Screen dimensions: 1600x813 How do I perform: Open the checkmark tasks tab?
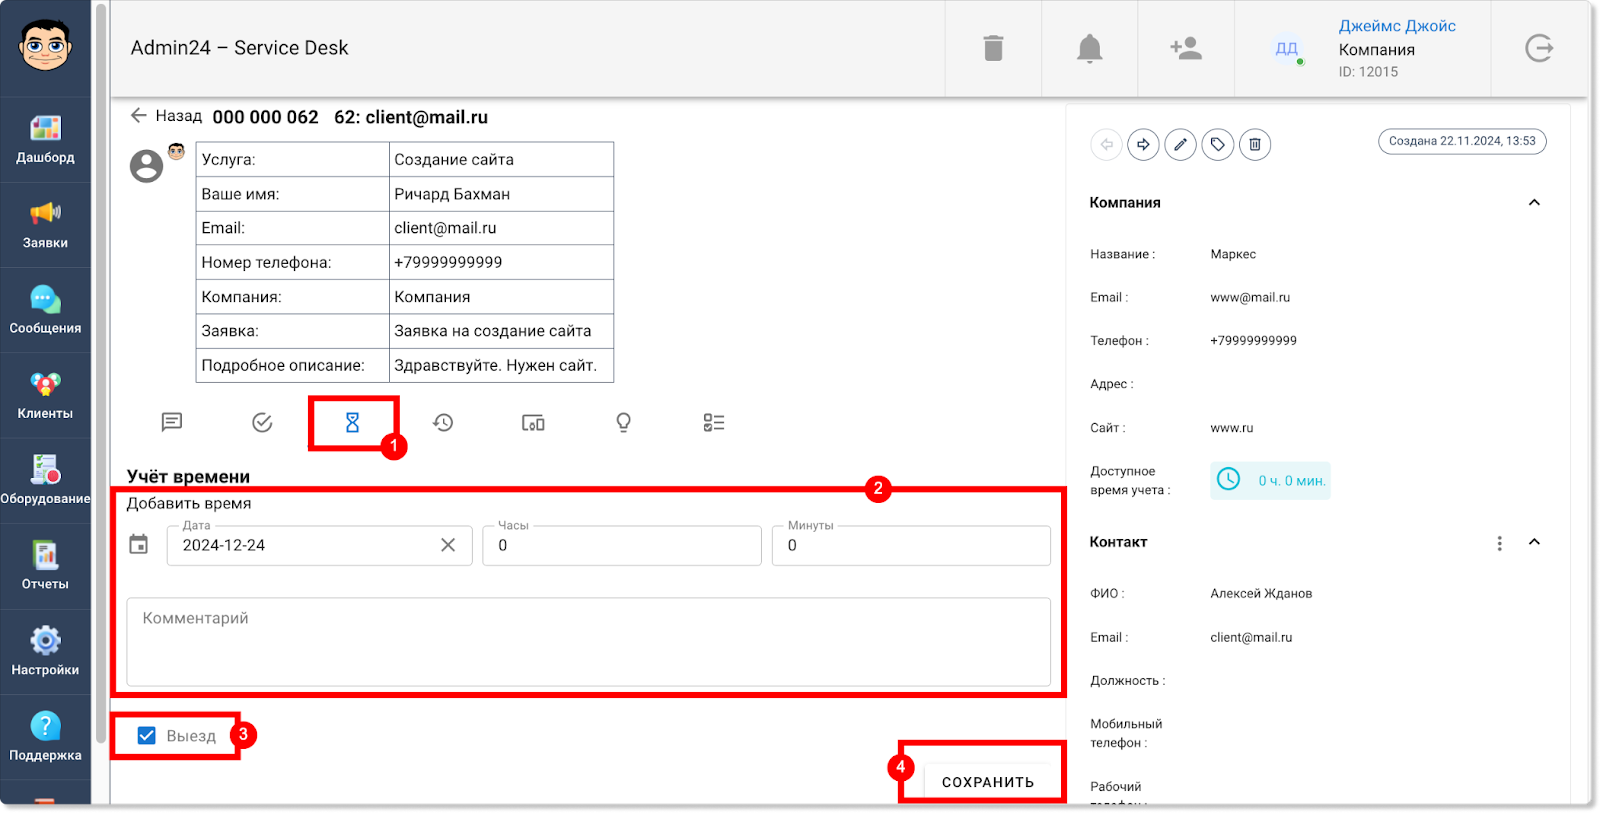262,422
